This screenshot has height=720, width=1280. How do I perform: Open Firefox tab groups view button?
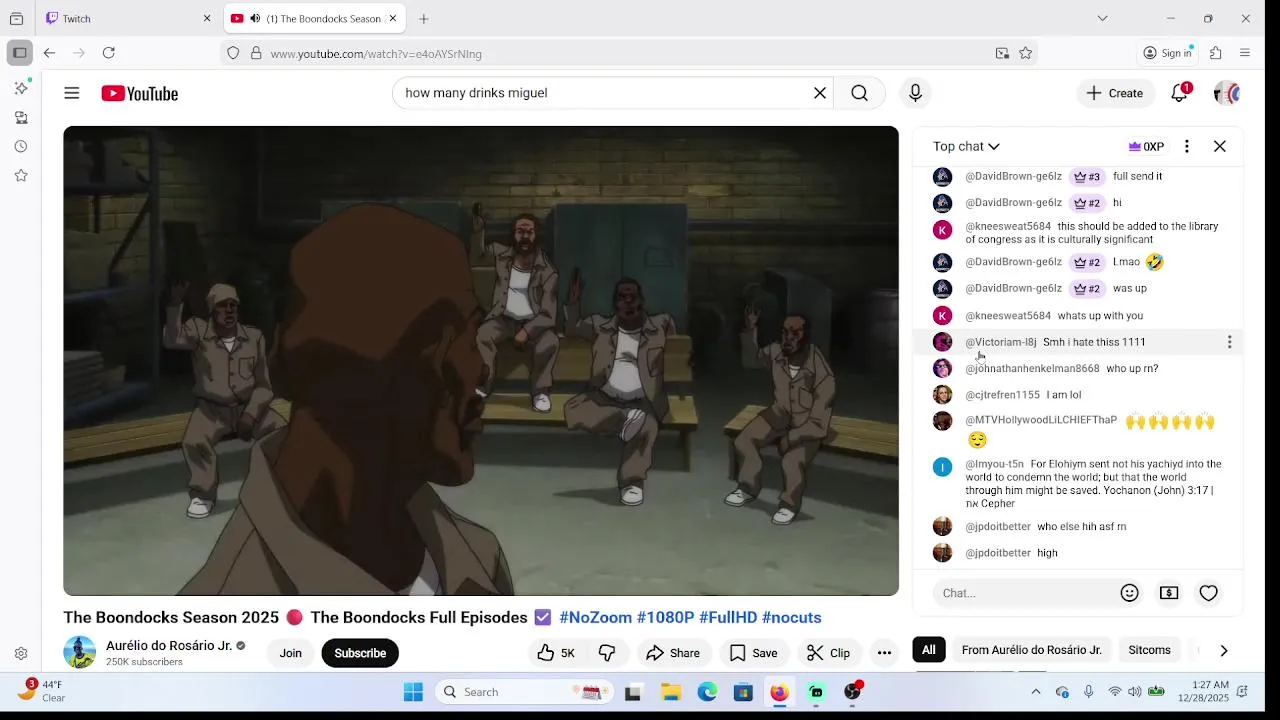click(x=16, y=18)
